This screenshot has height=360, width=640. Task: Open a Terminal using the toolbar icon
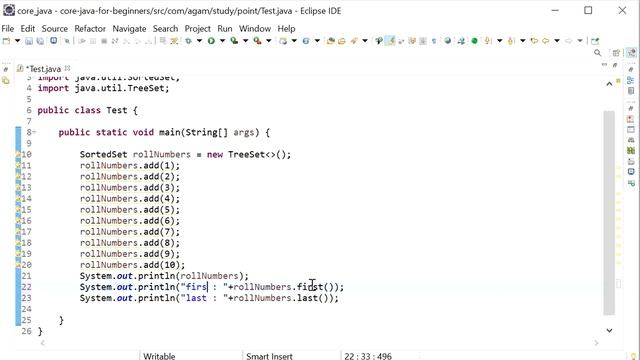click(x=53, y=41)
